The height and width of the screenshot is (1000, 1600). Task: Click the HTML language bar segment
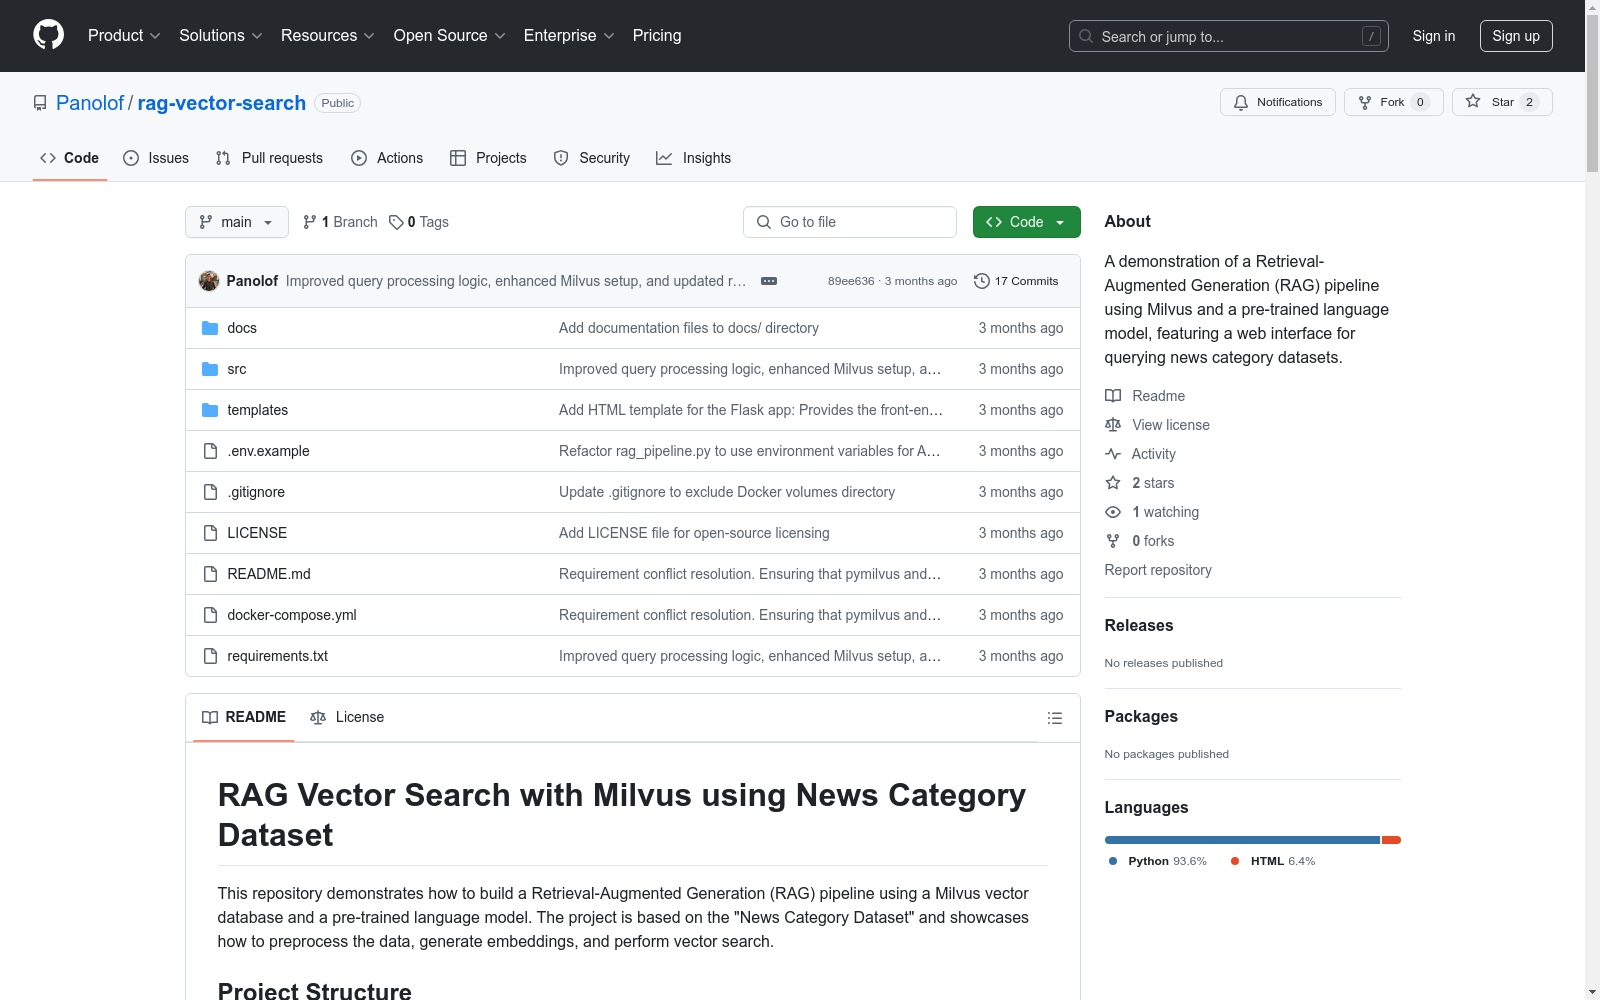pos(1391,840)
